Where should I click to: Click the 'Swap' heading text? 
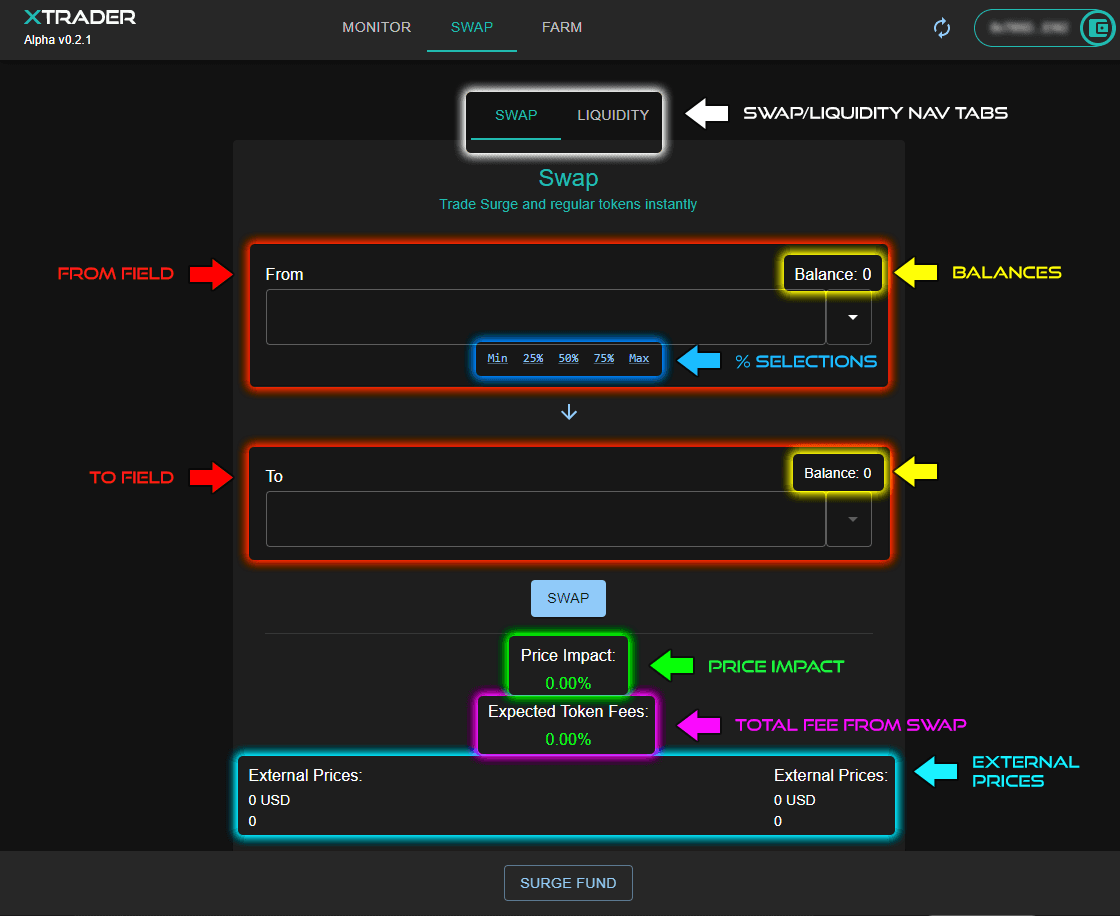569,178
